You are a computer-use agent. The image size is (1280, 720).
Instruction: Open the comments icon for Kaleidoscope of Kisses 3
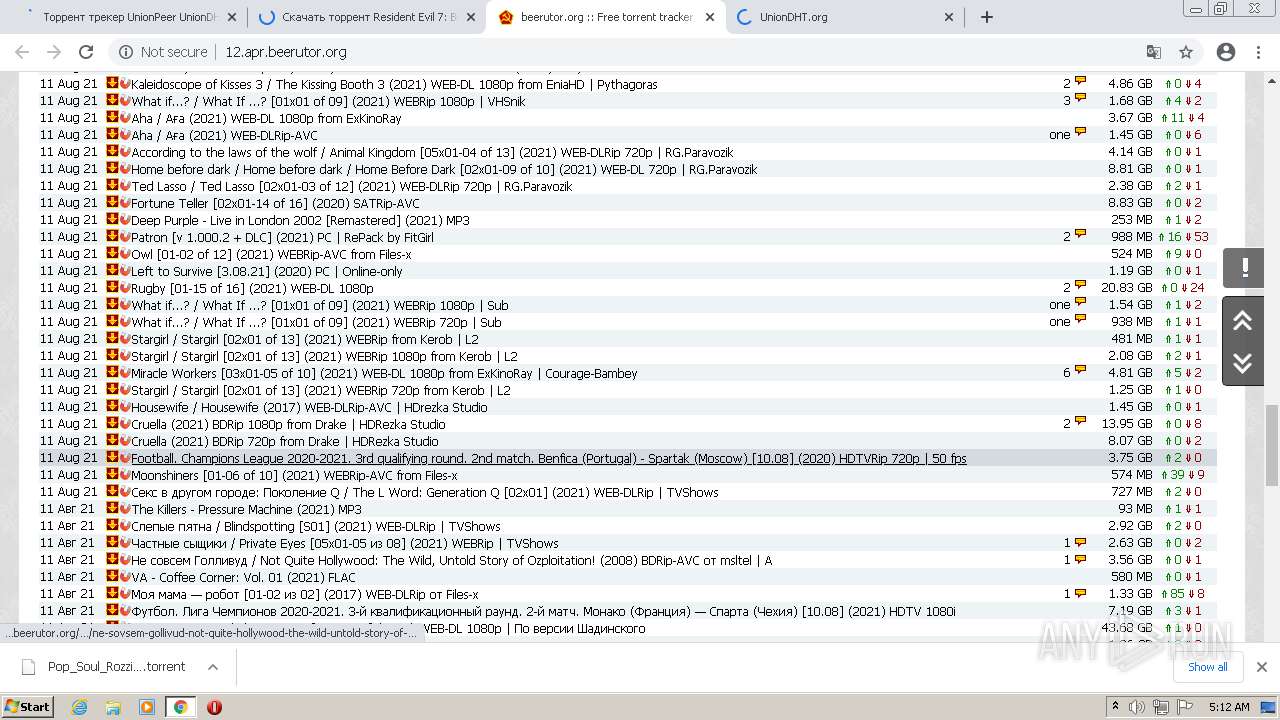tap(1080, 83)
